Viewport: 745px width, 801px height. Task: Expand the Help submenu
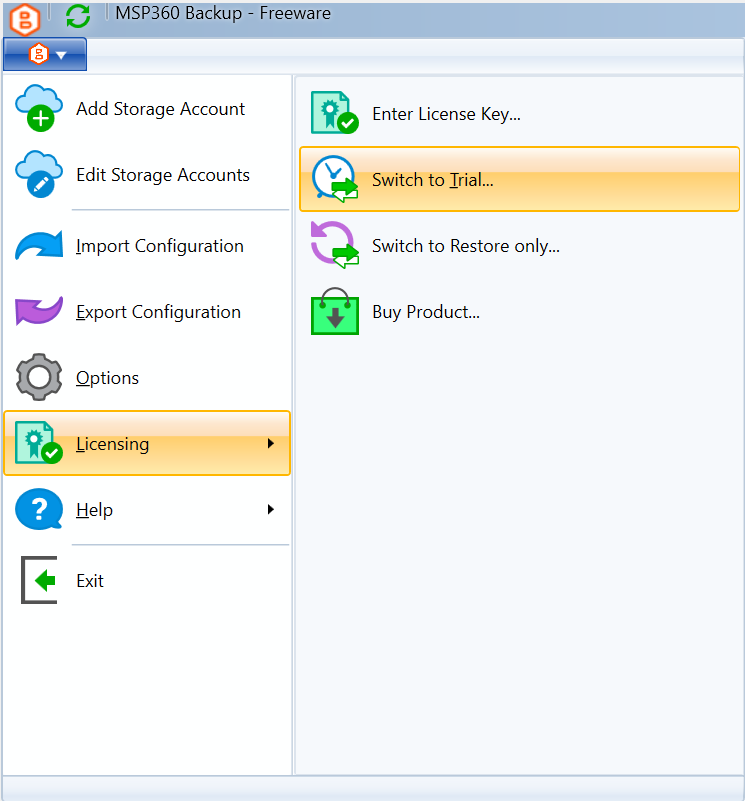pos(147,510)
